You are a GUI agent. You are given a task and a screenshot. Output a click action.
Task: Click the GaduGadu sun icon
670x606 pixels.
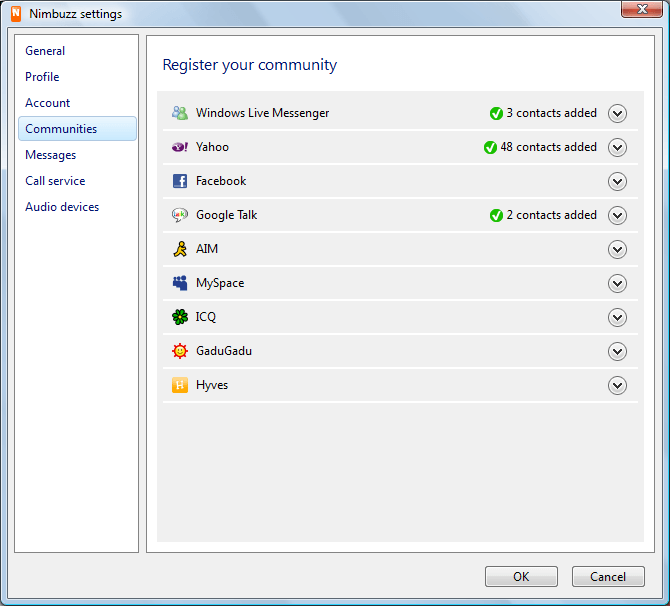(x=180, y=351)
